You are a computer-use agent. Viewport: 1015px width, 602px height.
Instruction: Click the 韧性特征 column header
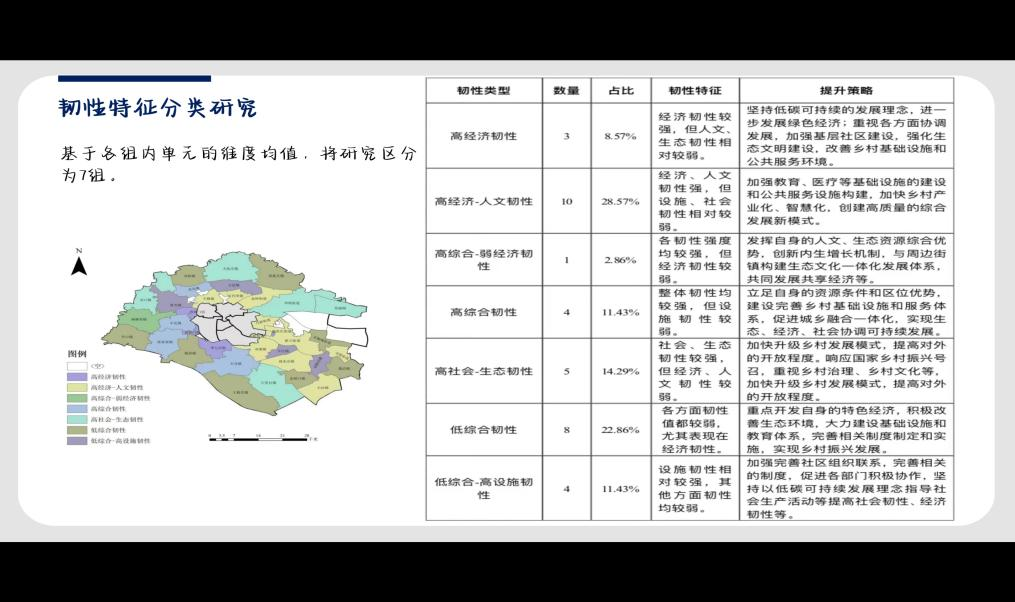[x=694, y=90]
